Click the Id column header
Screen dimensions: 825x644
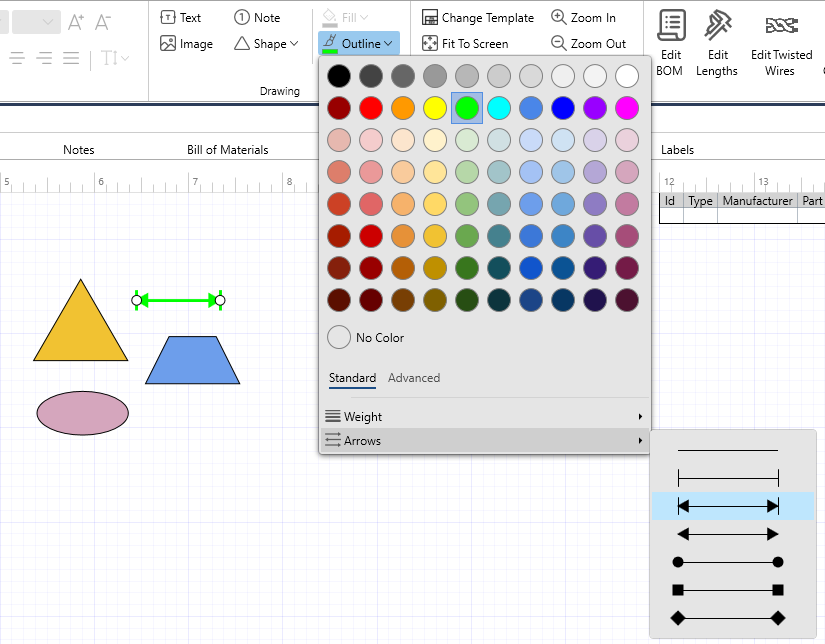[670, 201]
